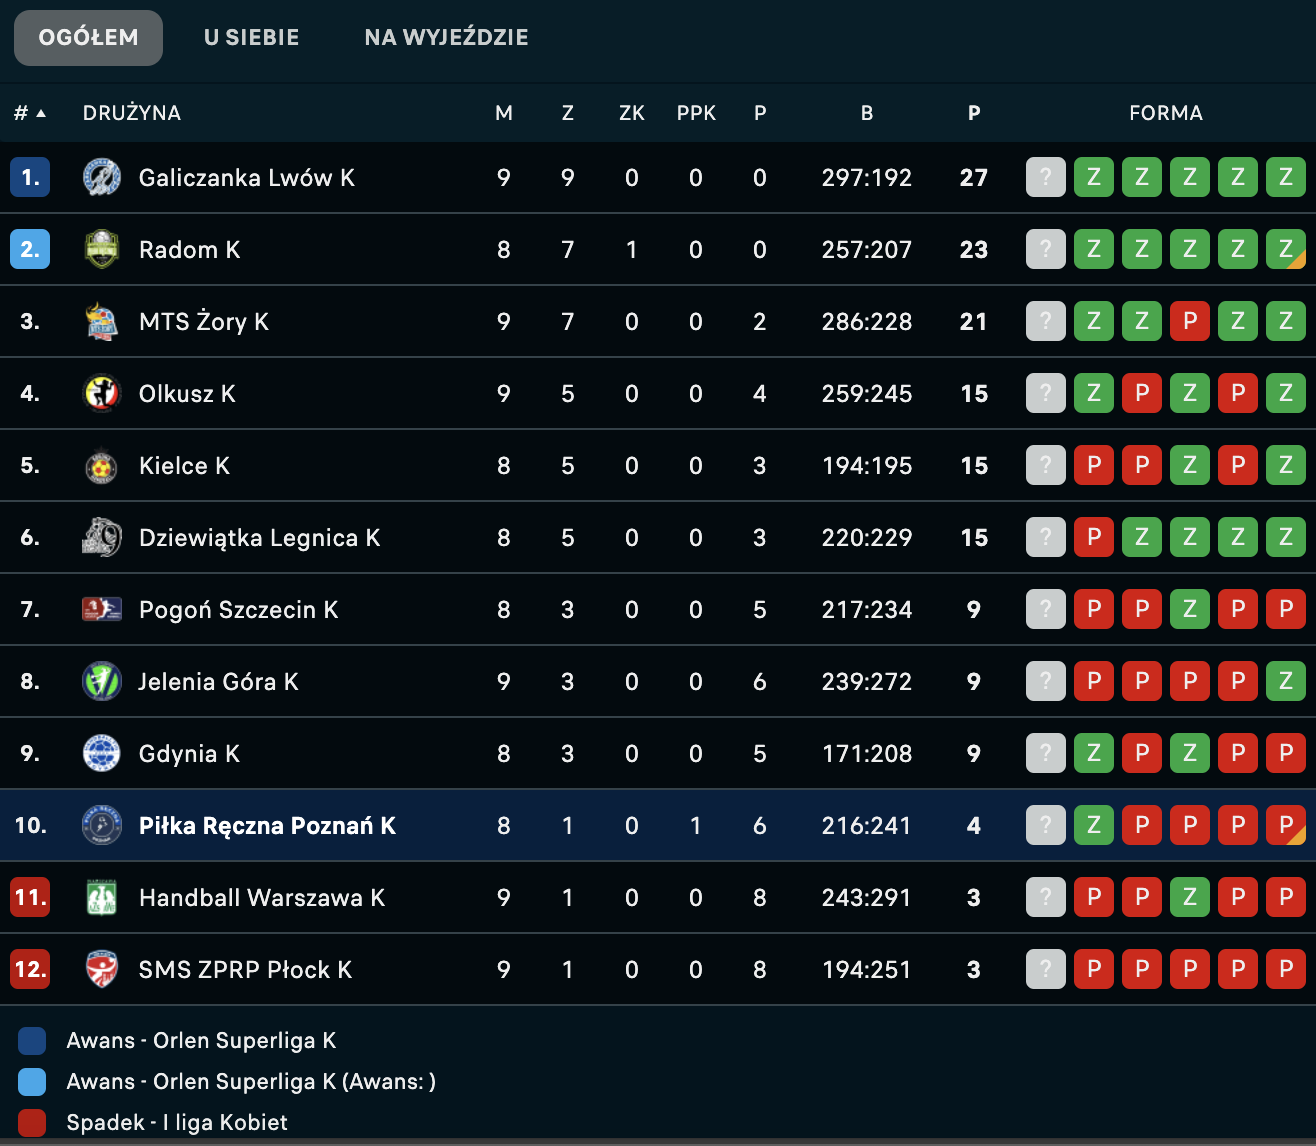
Task: Switch to the U SIEBIE tab
Action: click(252, 38)
